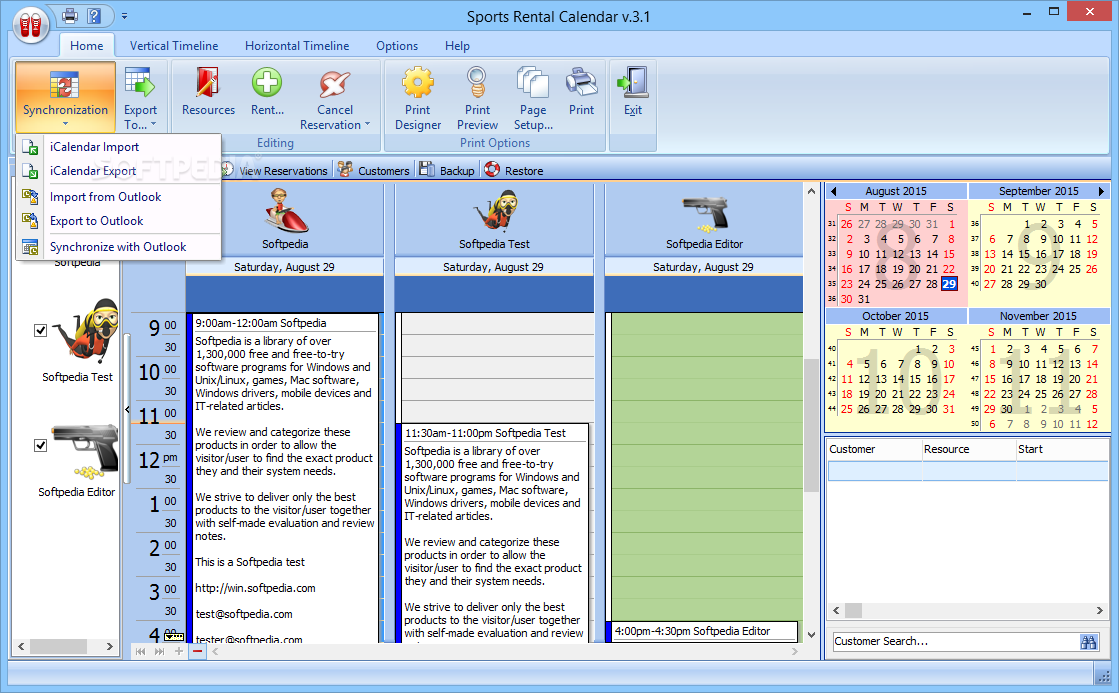
Task: Choose iCalendar Import menu item
Action: click(118, 147)
